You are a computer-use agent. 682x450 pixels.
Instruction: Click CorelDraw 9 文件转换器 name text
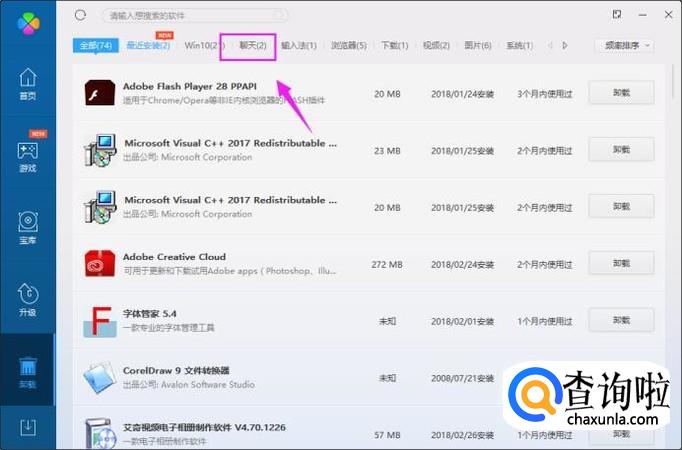(x=176, y=370)
